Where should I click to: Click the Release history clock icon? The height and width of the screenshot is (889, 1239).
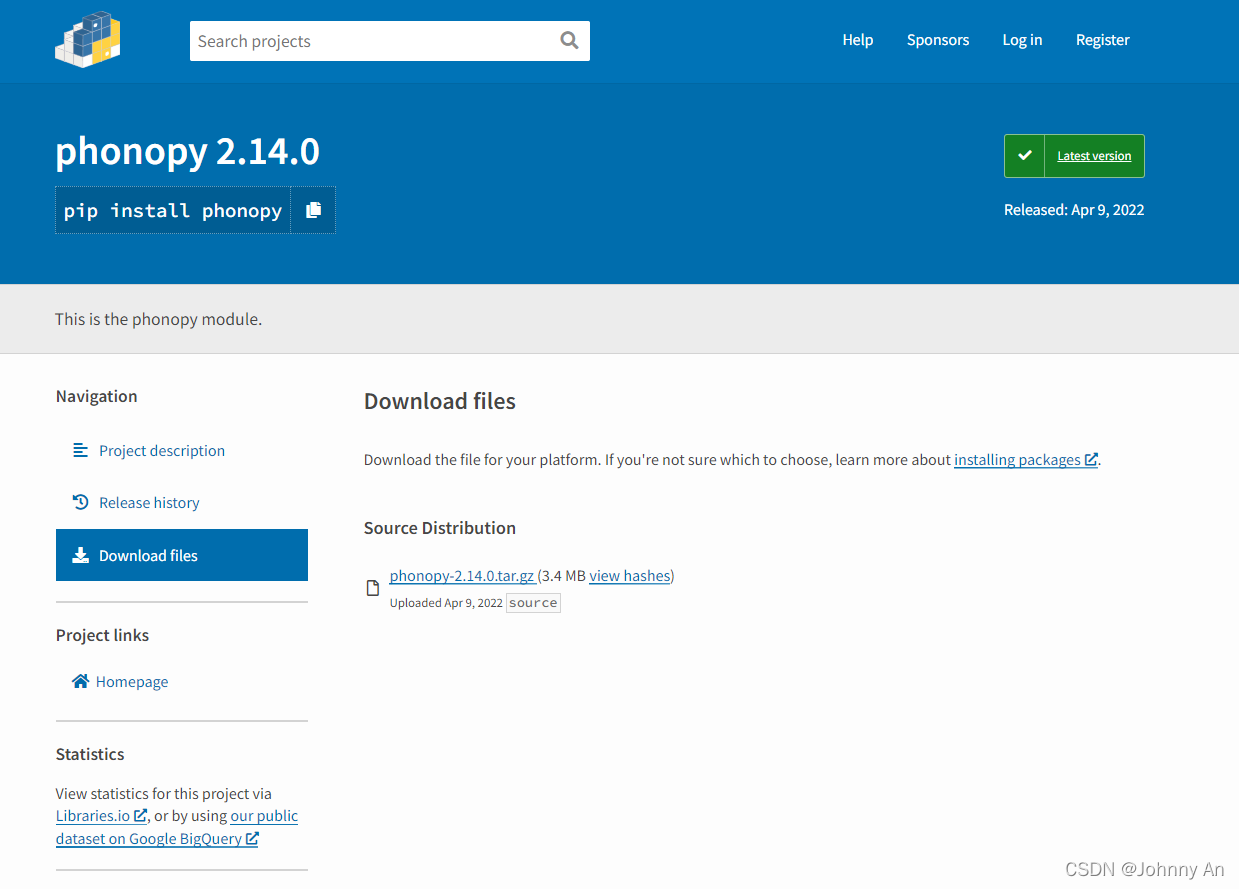coord(81,502)
